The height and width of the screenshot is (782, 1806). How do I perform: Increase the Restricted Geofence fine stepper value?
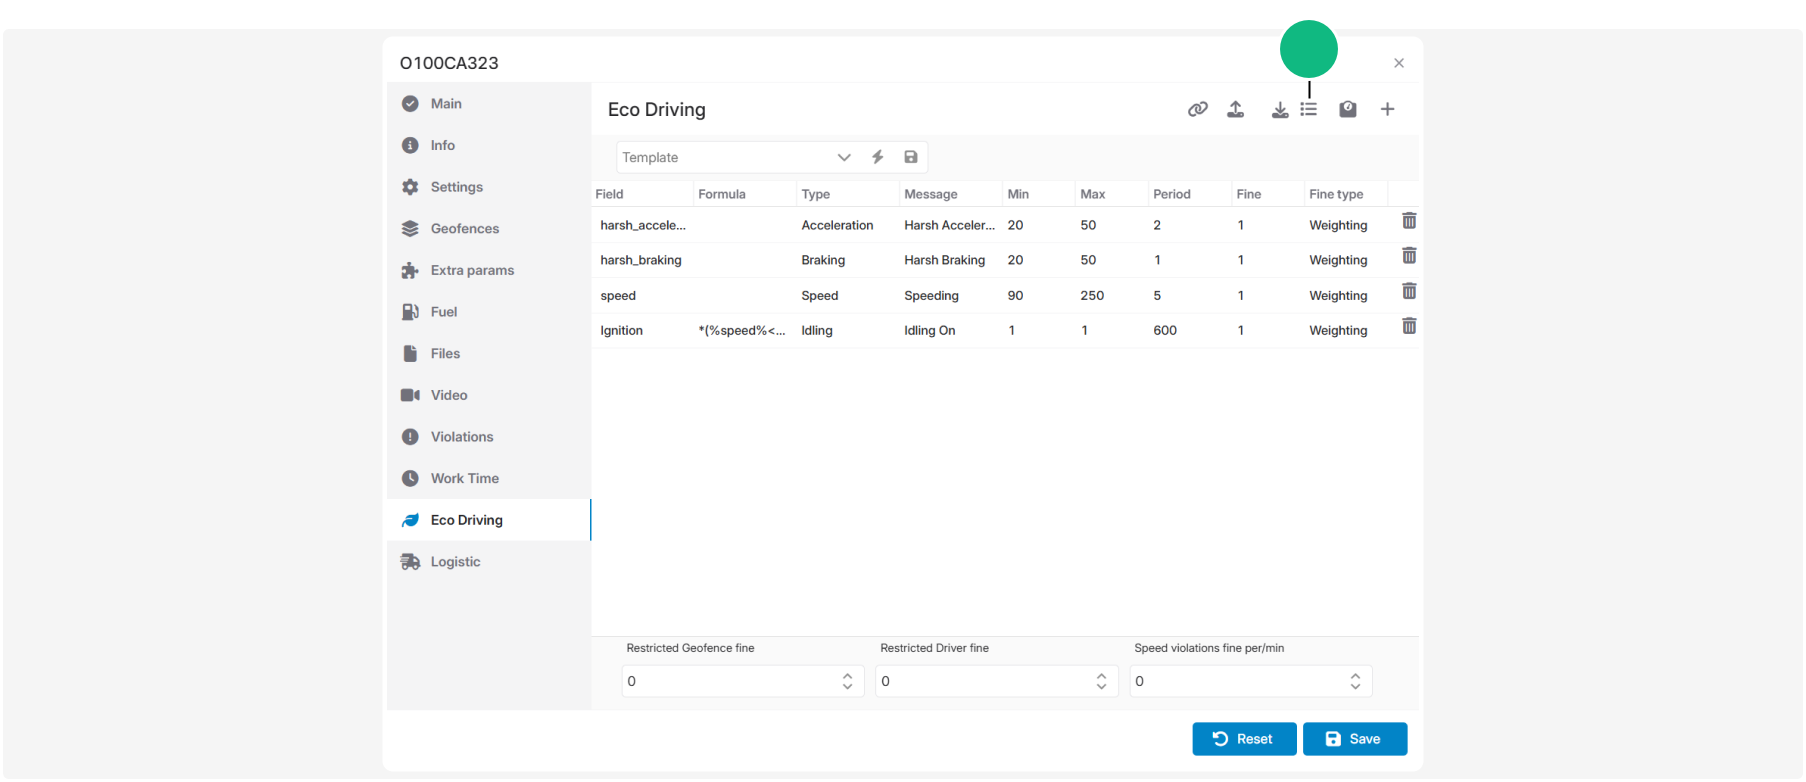tap(847, 675)
